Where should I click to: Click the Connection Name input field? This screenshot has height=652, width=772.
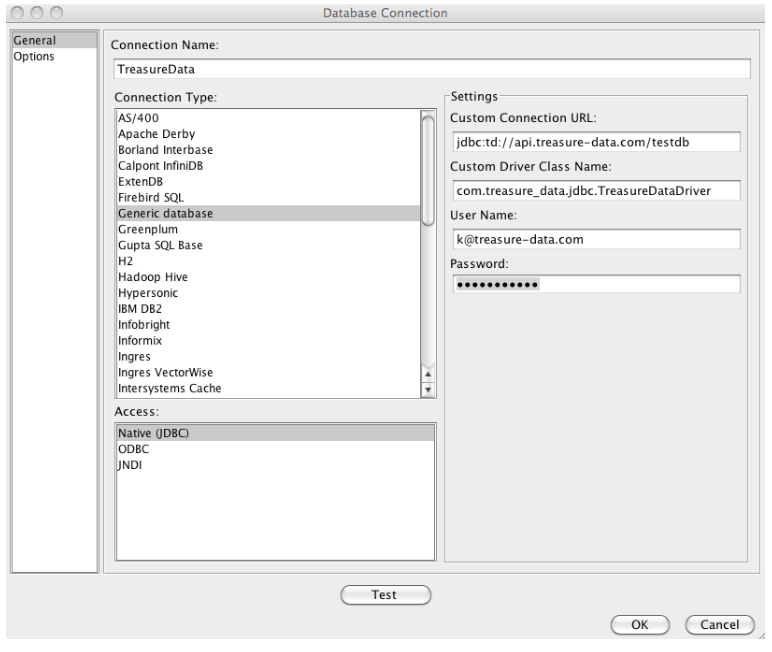coord(432,69)
